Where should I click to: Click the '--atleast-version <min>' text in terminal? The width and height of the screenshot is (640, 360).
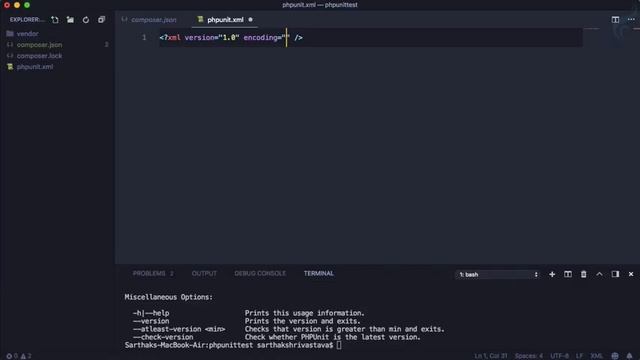click(179, 329)
